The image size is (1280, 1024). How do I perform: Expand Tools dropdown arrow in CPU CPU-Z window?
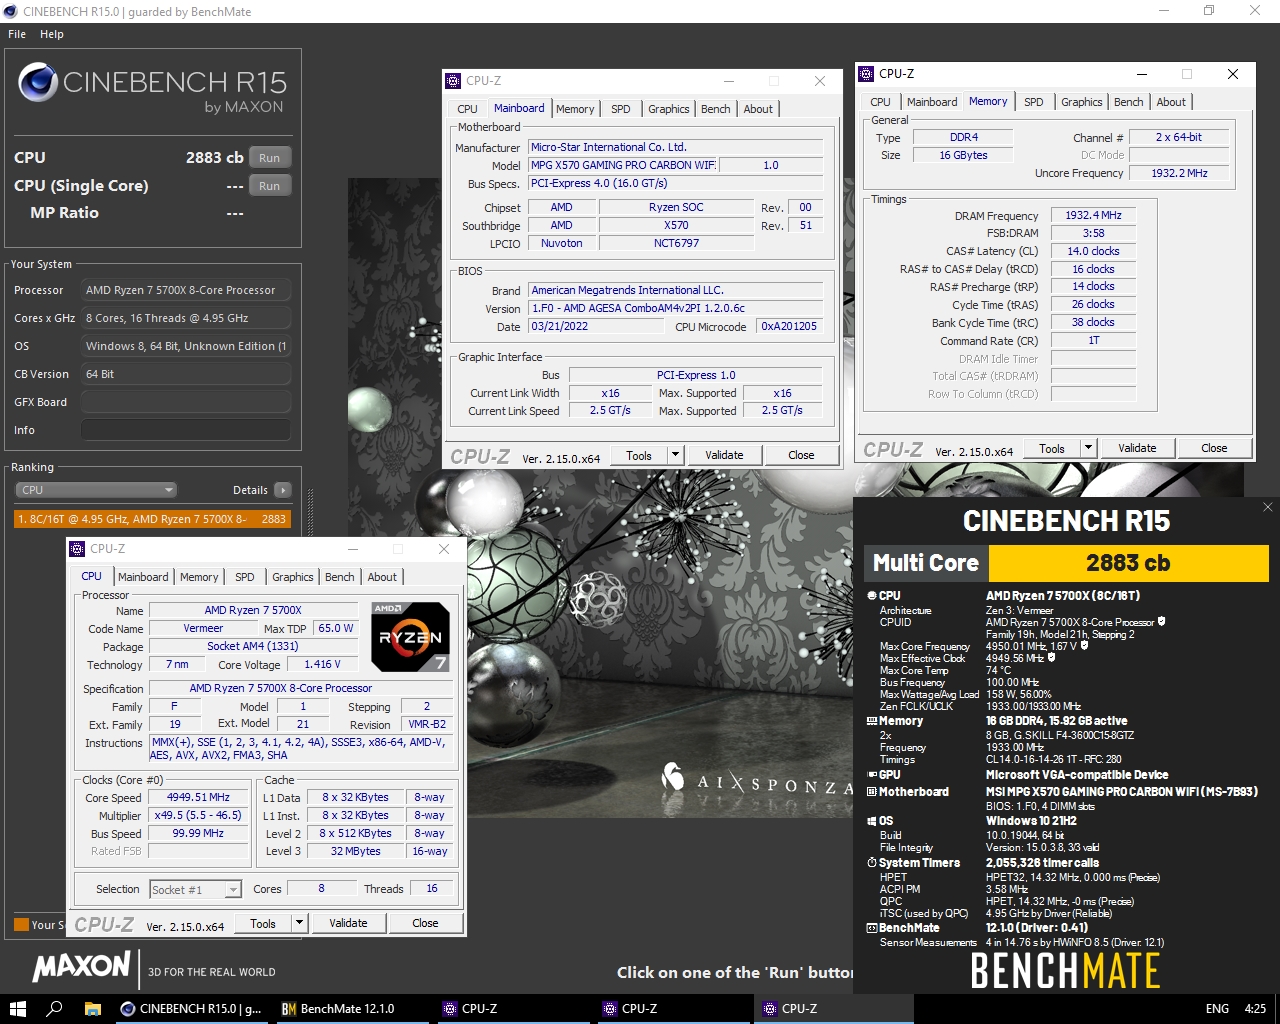(x=299, y=923)
